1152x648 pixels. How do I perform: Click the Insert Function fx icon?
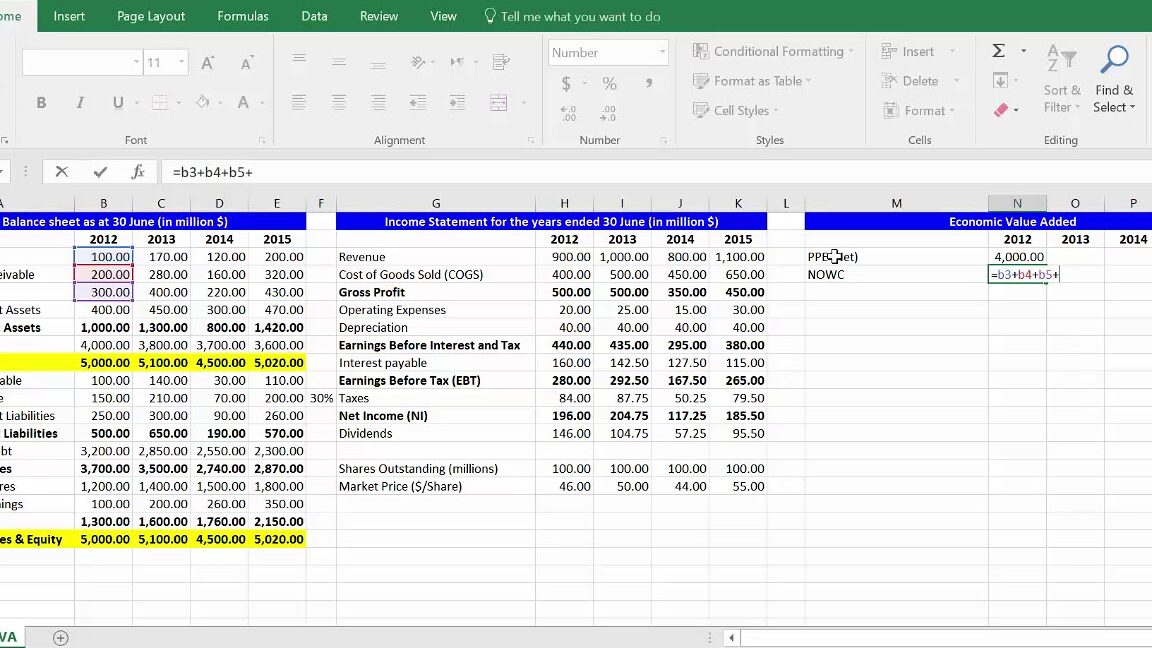138,172
